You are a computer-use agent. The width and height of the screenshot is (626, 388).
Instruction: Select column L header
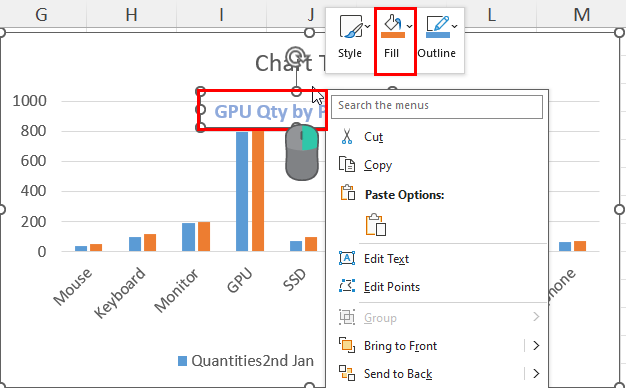coord(491,14)
